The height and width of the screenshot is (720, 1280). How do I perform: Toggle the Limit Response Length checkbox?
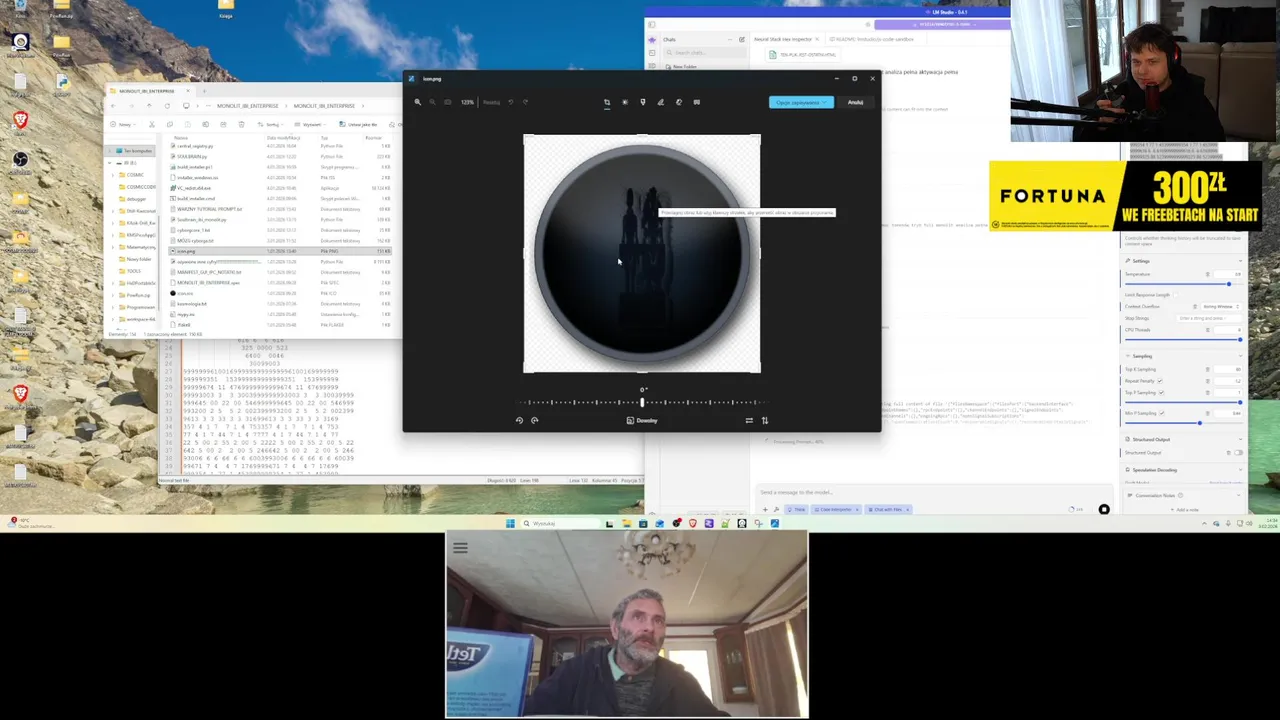point(1175,295)
